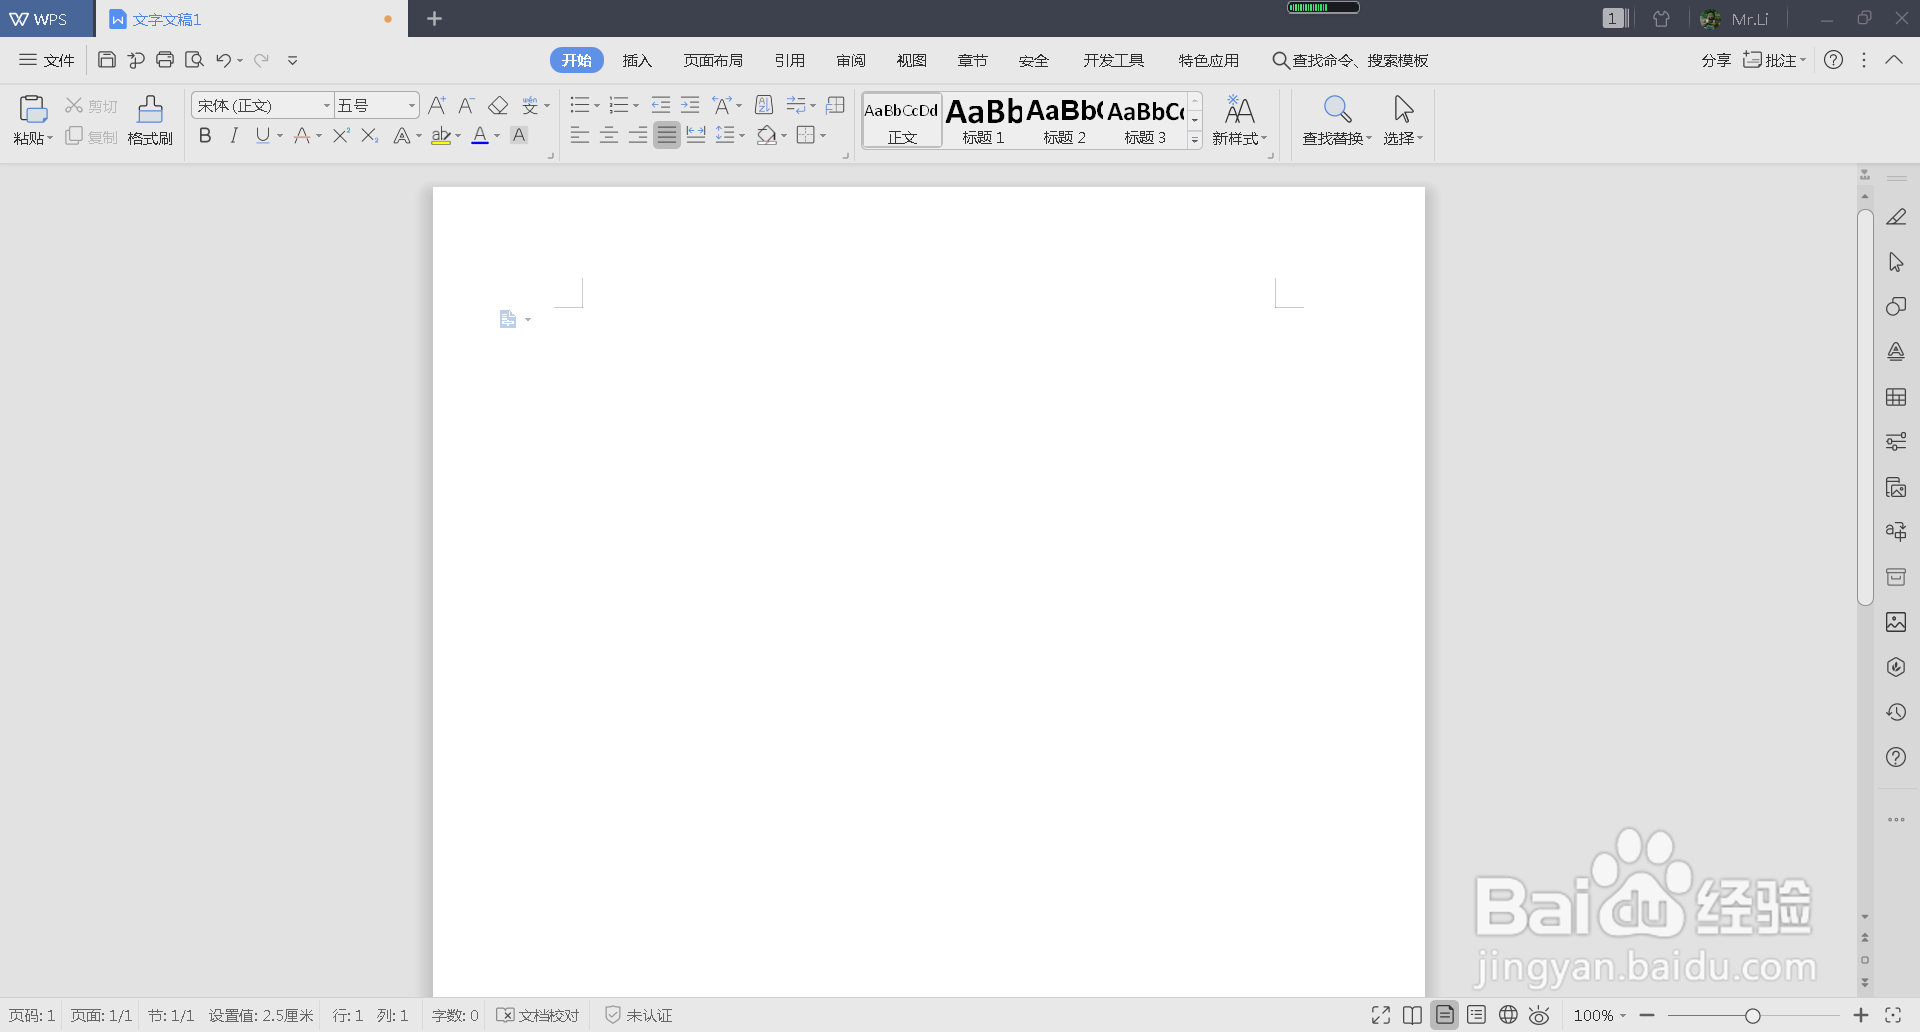Click the 批注 (Comment) button
The image size is (1920, 1032).
[x=1774, y=60]
